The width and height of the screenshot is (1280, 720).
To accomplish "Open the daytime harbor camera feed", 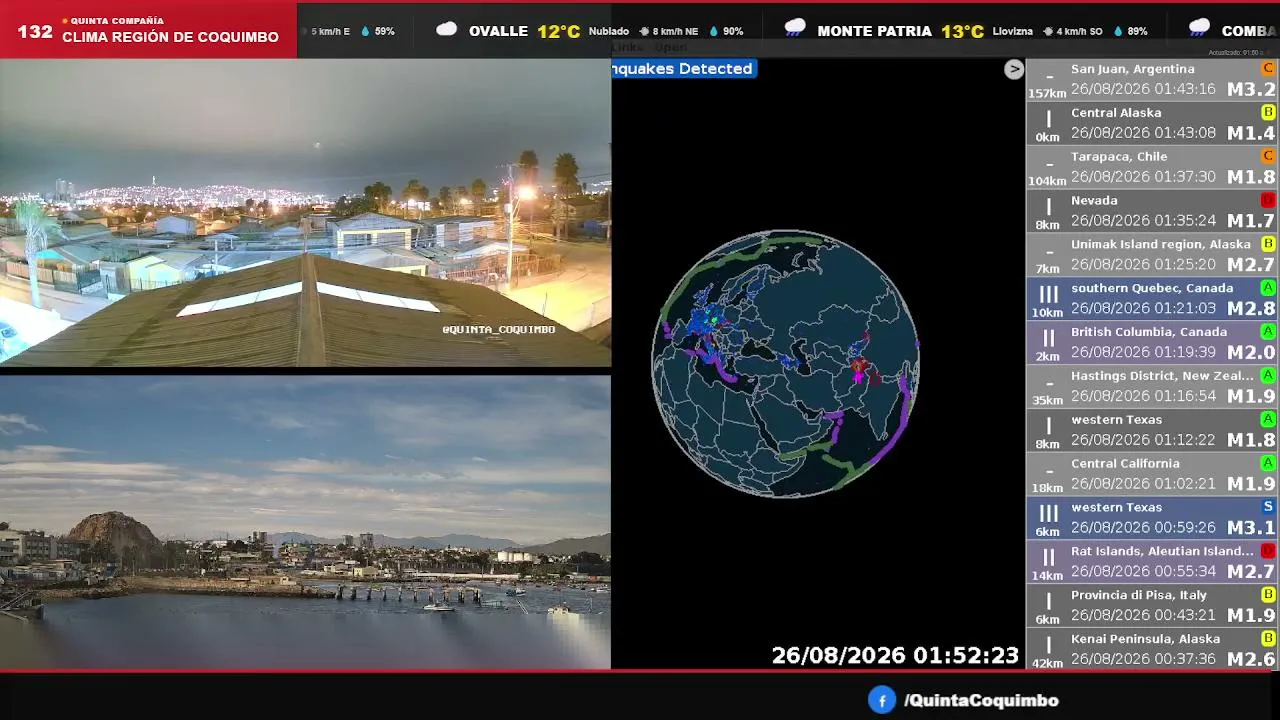I will click(x=305, y=522).
